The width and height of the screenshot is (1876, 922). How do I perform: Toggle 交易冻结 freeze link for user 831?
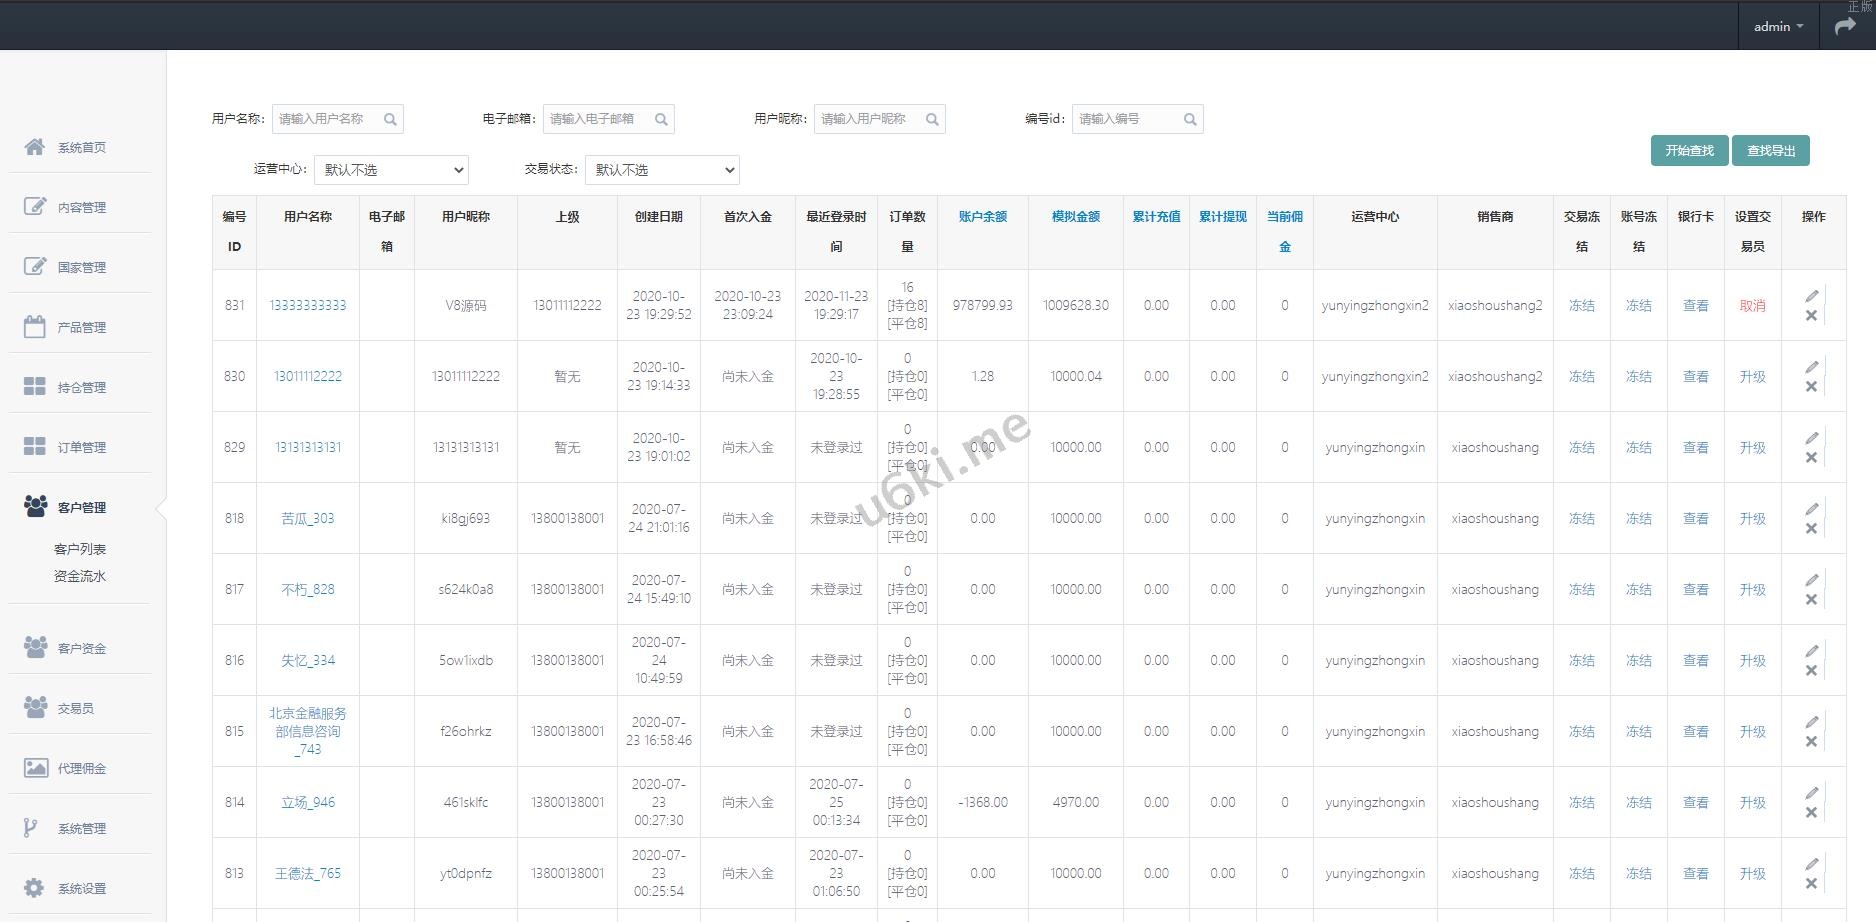click(x=1581, y=306)
